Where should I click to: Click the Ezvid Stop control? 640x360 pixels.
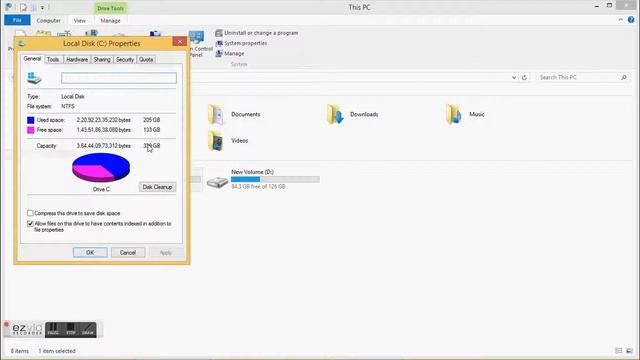tap(71, 329)
